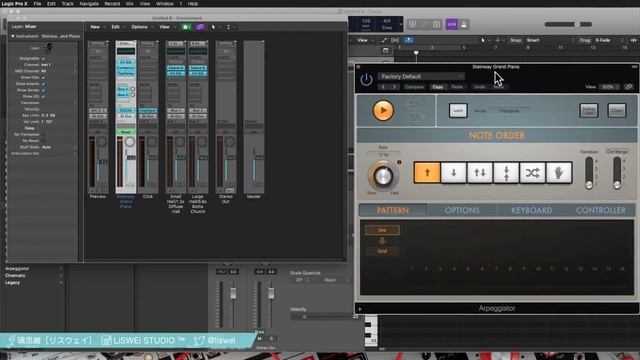Toggle the Show I/O checkbox
The height and width of the screenshot is (360, 640).
(x=43, y=96)
